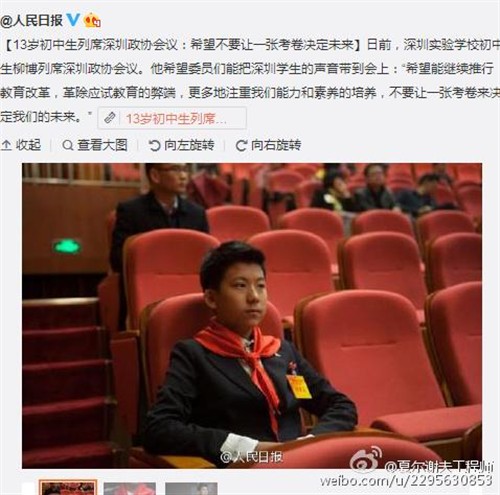
Task: Click the weibo.com/u/2295630853 watermark text
Action: click(x=406, y=481)
